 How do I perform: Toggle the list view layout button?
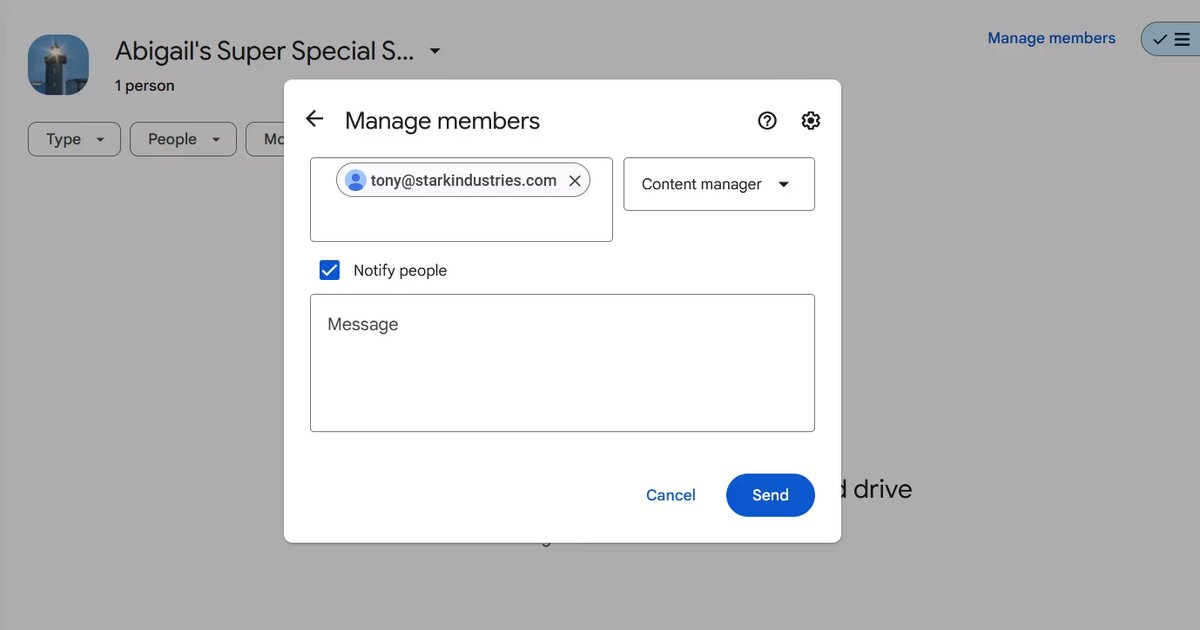click(x=1171, y=39)
